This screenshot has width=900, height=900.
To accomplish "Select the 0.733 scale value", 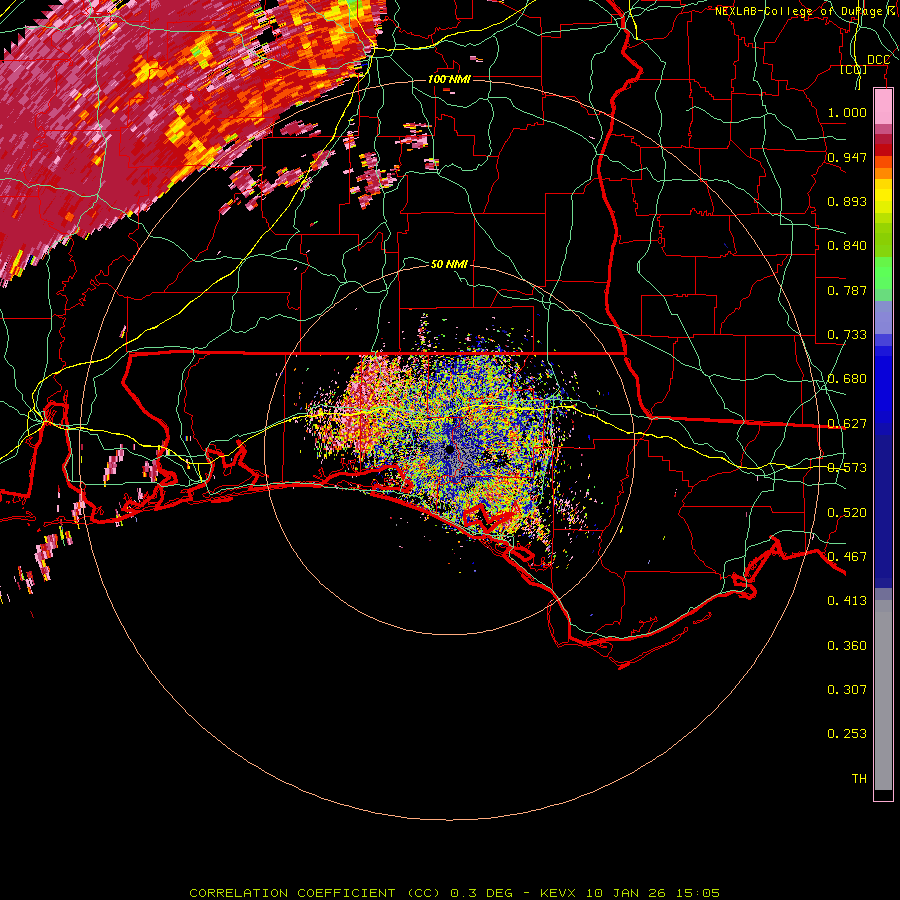I will (847, 335).
